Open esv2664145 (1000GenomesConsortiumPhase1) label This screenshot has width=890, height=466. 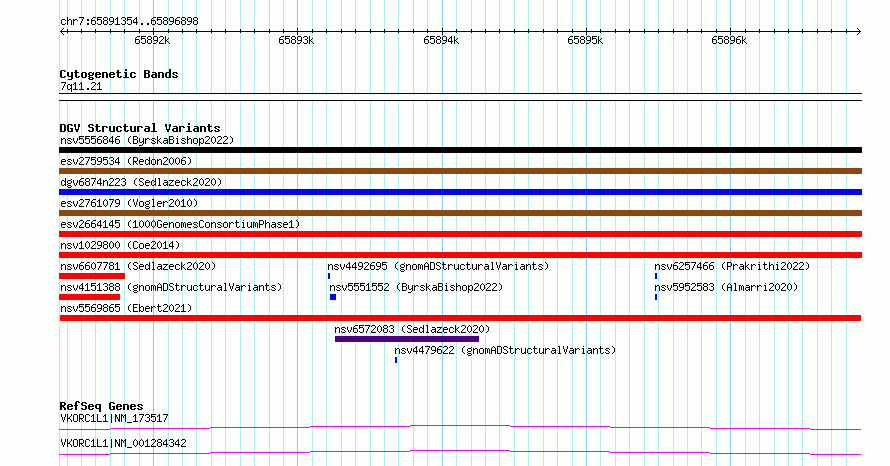180,224
